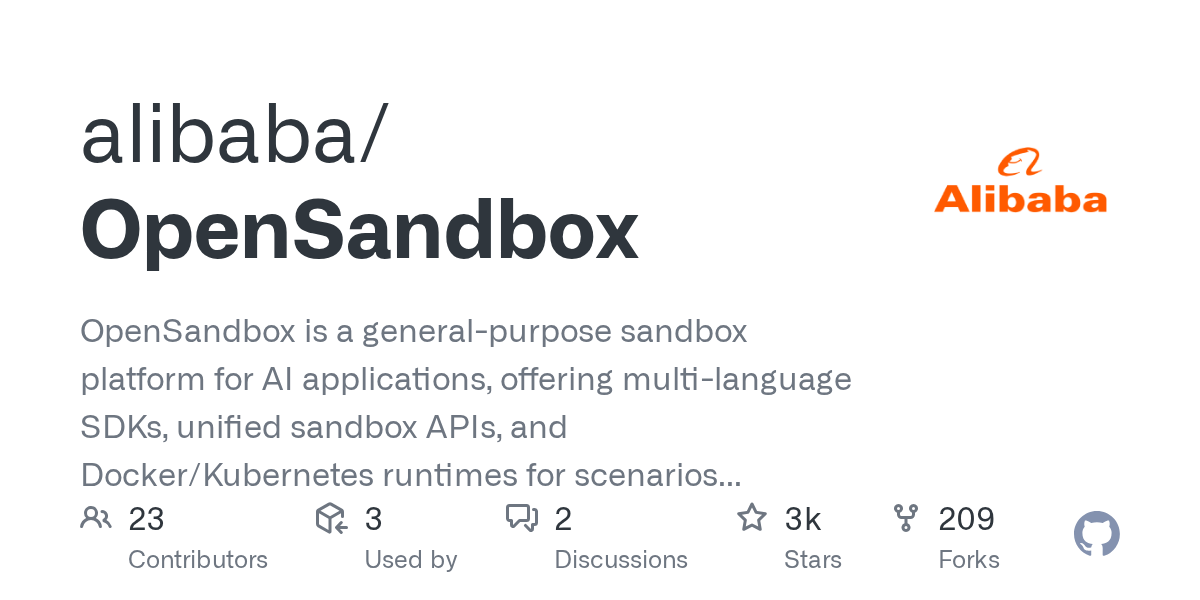This screenshot has height=600, width=1200.
Task: Click the Stars label
Action: pos(813,559)
